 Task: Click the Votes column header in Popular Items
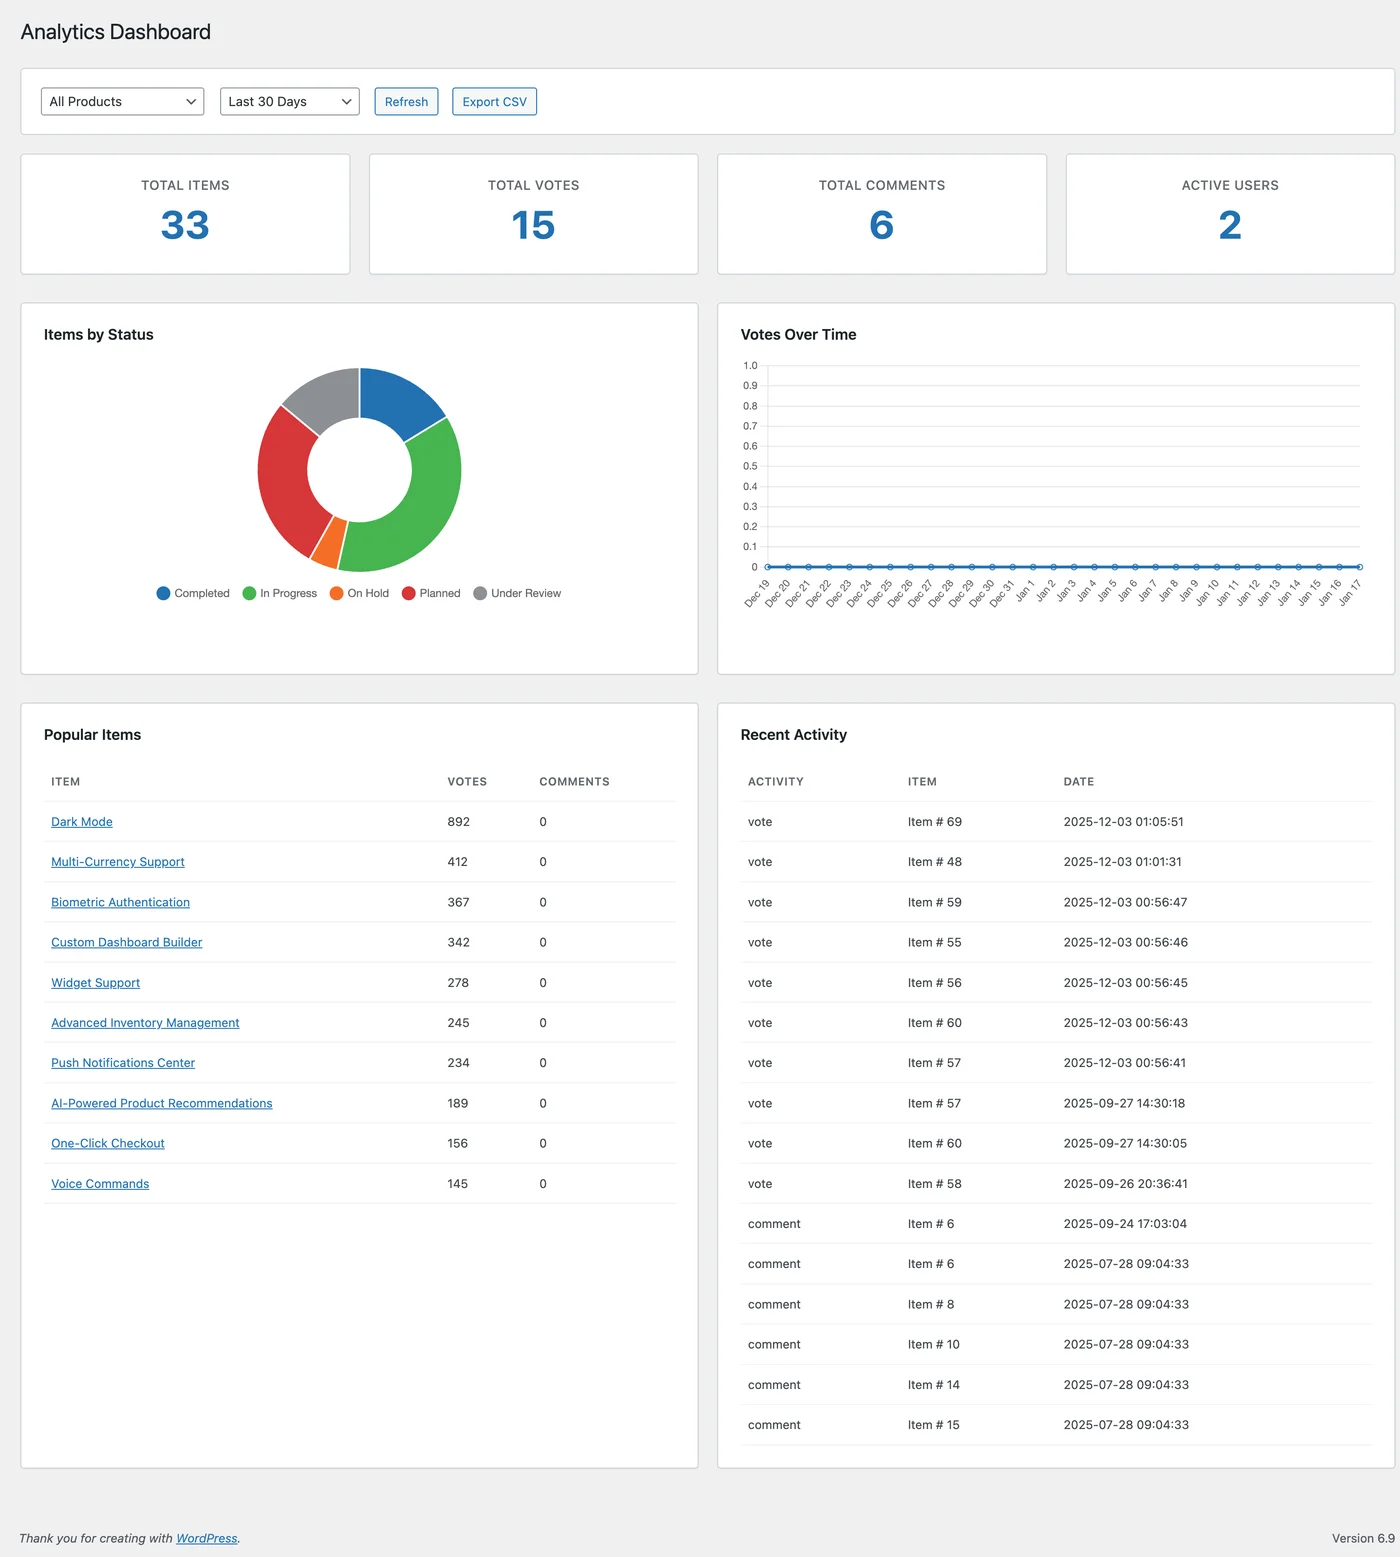(x=467, y=782)
